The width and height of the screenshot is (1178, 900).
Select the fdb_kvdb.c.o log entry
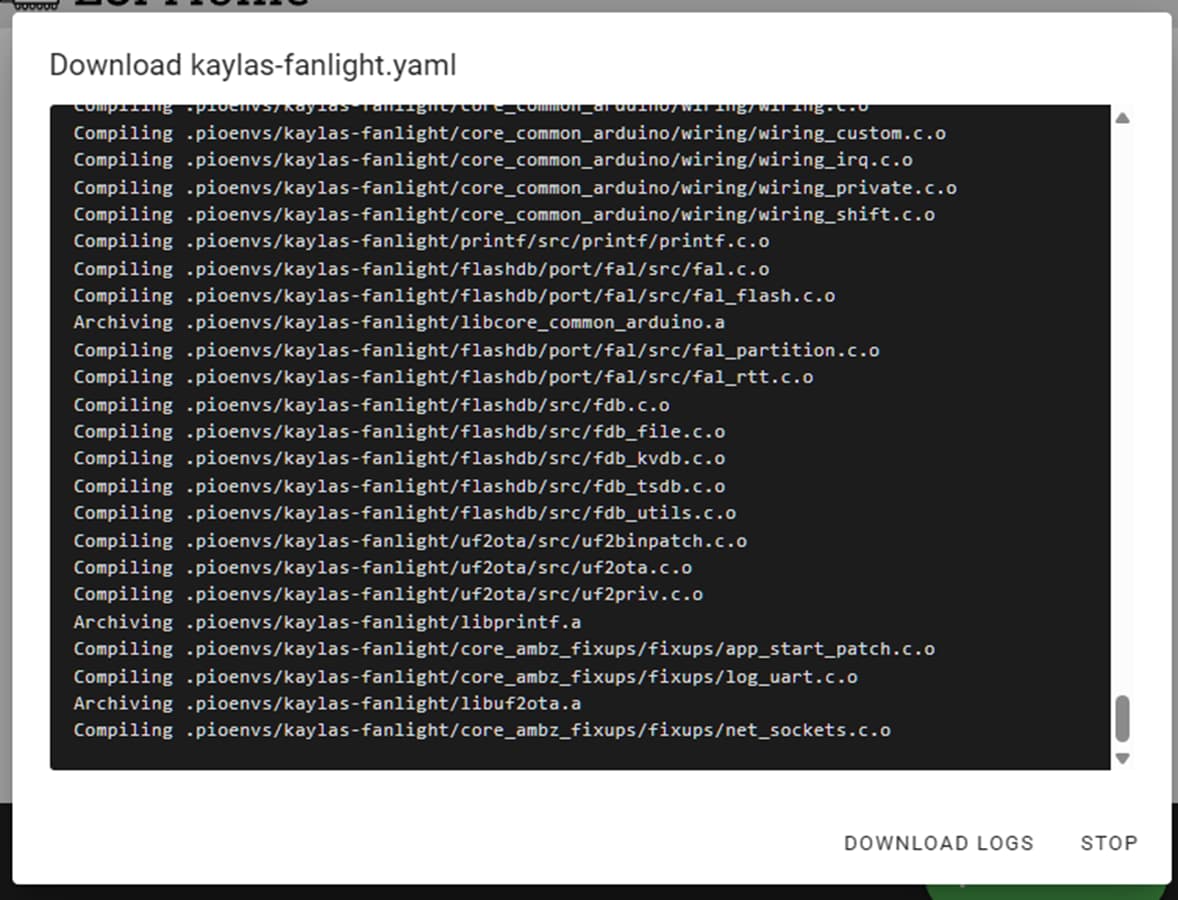[x=399, y=458]
